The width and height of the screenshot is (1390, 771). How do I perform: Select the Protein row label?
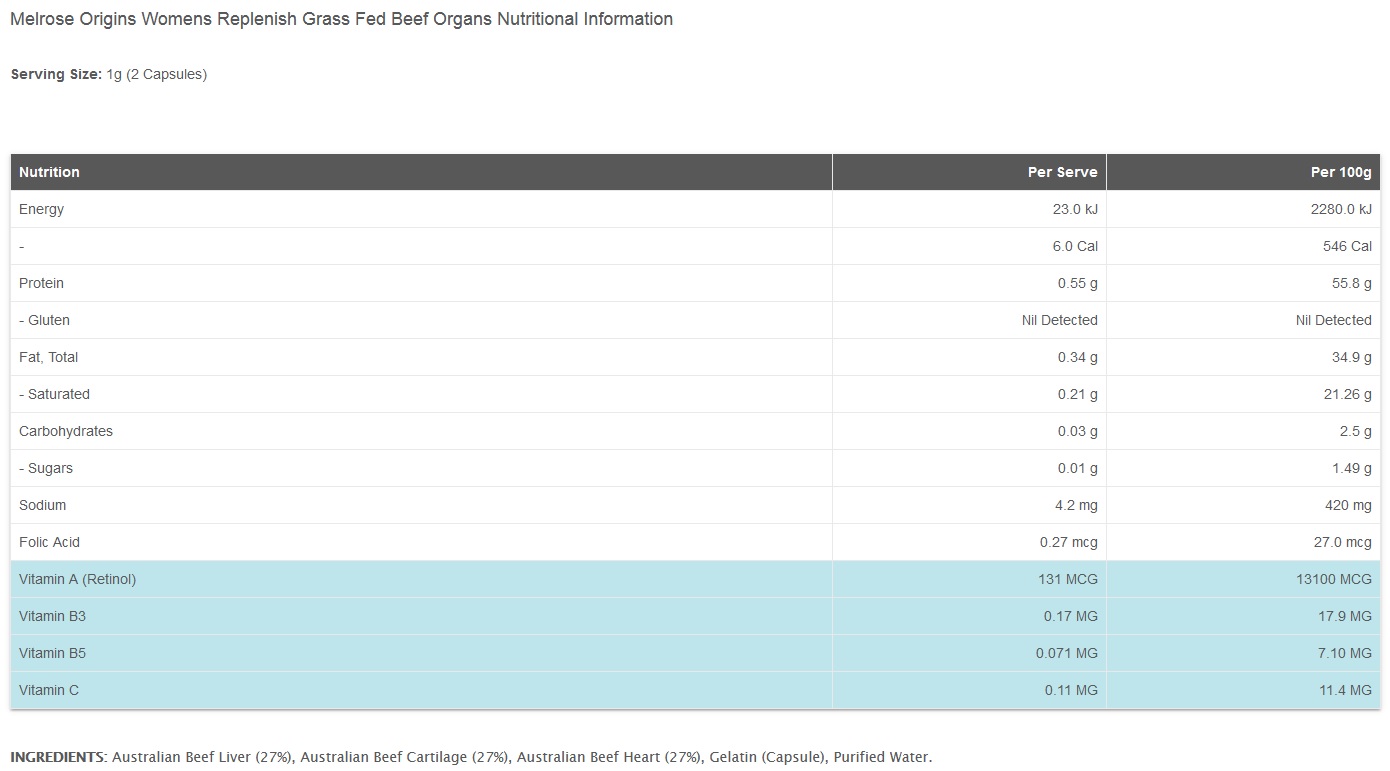click(x=41, y=283)
